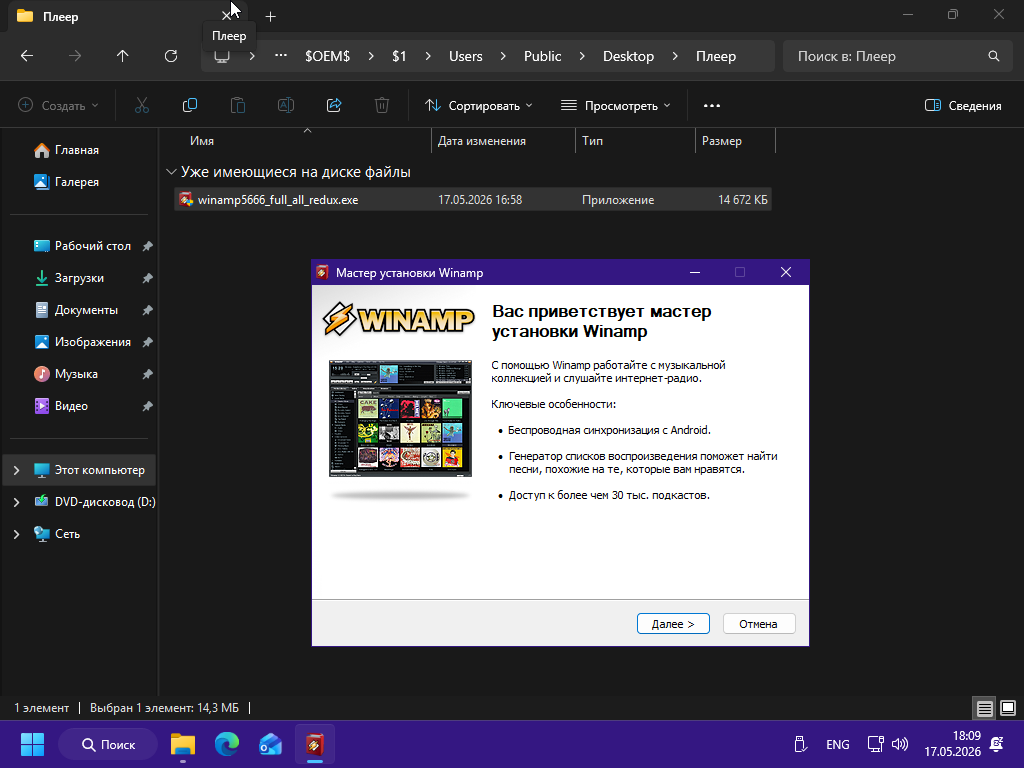Click the Paste clipboard icon
The width and height of the screenshot is (1024, 768).
click(x=238, y=105)
